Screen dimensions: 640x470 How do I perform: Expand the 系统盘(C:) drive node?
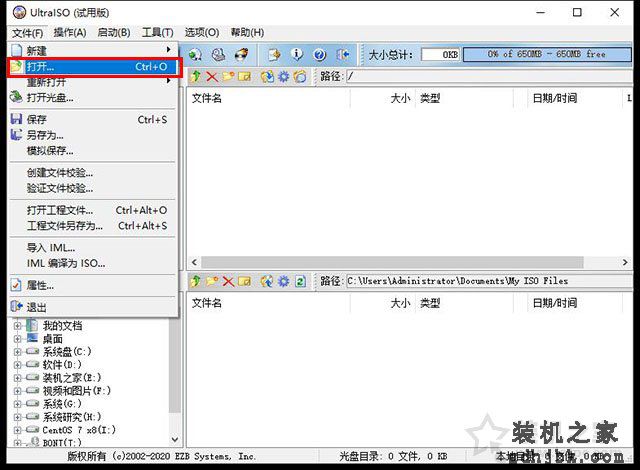pyautogui.click(x=18, y=352)
